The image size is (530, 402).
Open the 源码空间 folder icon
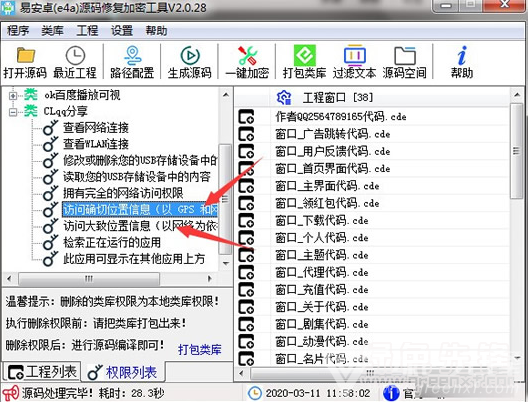point(405,55)
